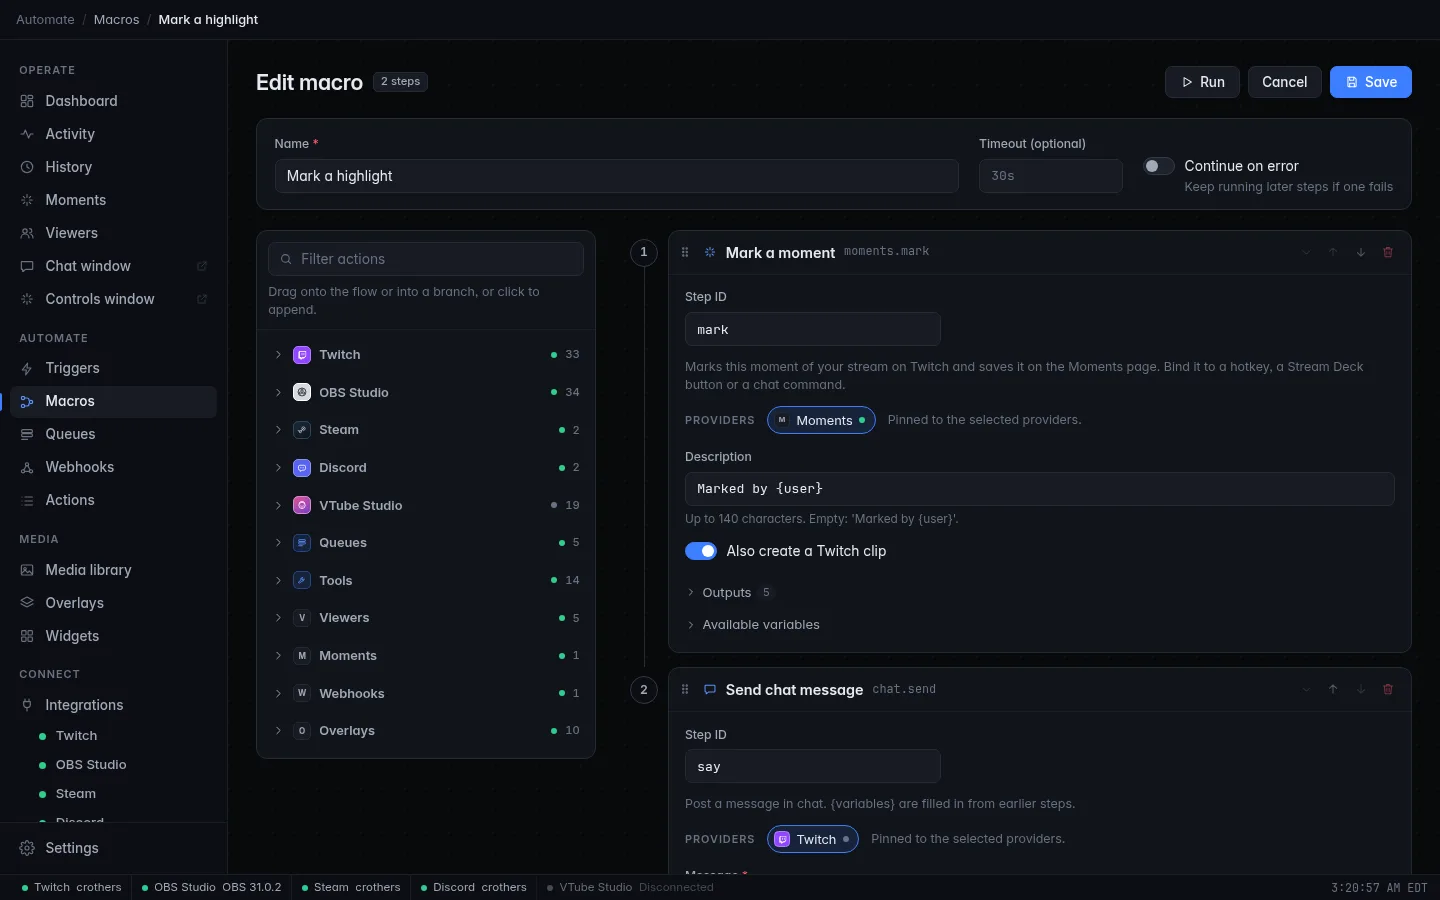Click the VTube Studio category icon
Image resolution: width=1440 pixels, height=900 pixels.
click(x=302, y=506)
